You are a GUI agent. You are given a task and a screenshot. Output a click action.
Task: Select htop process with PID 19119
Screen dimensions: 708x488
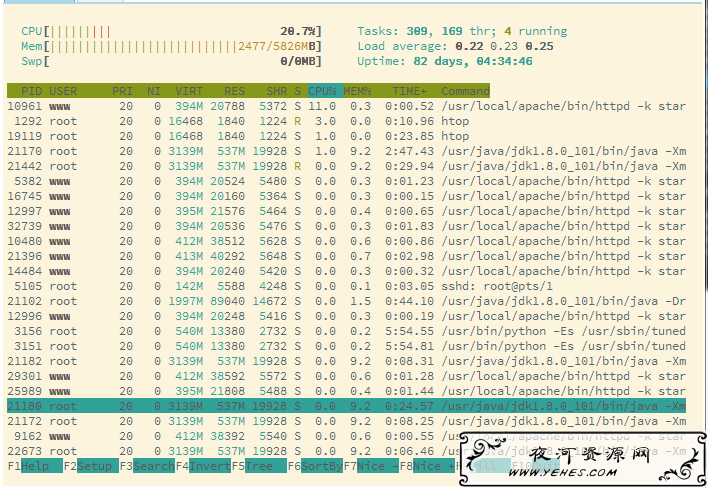pos(346,136)
